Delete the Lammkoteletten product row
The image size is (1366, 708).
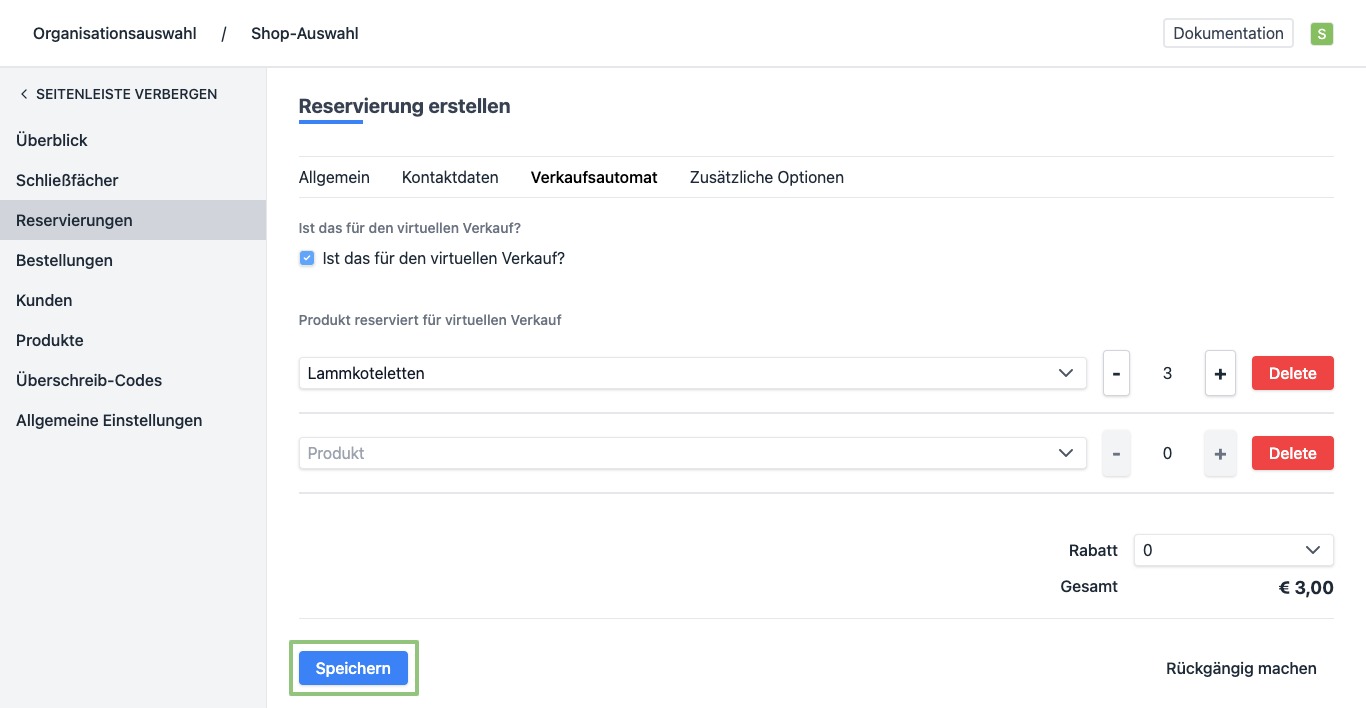[1292, 373]
